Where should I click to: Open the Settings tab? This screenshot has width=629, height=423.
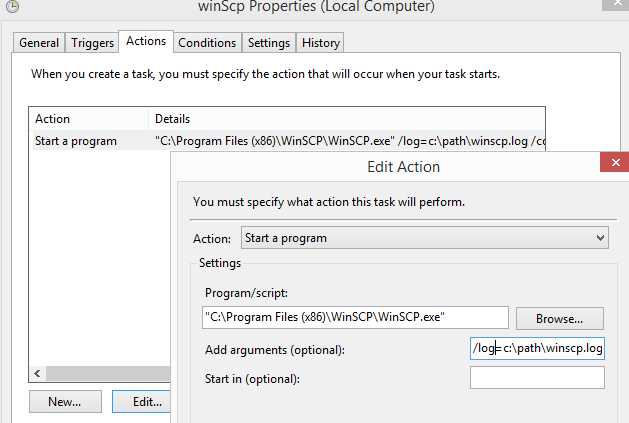[x=268, y=43]
